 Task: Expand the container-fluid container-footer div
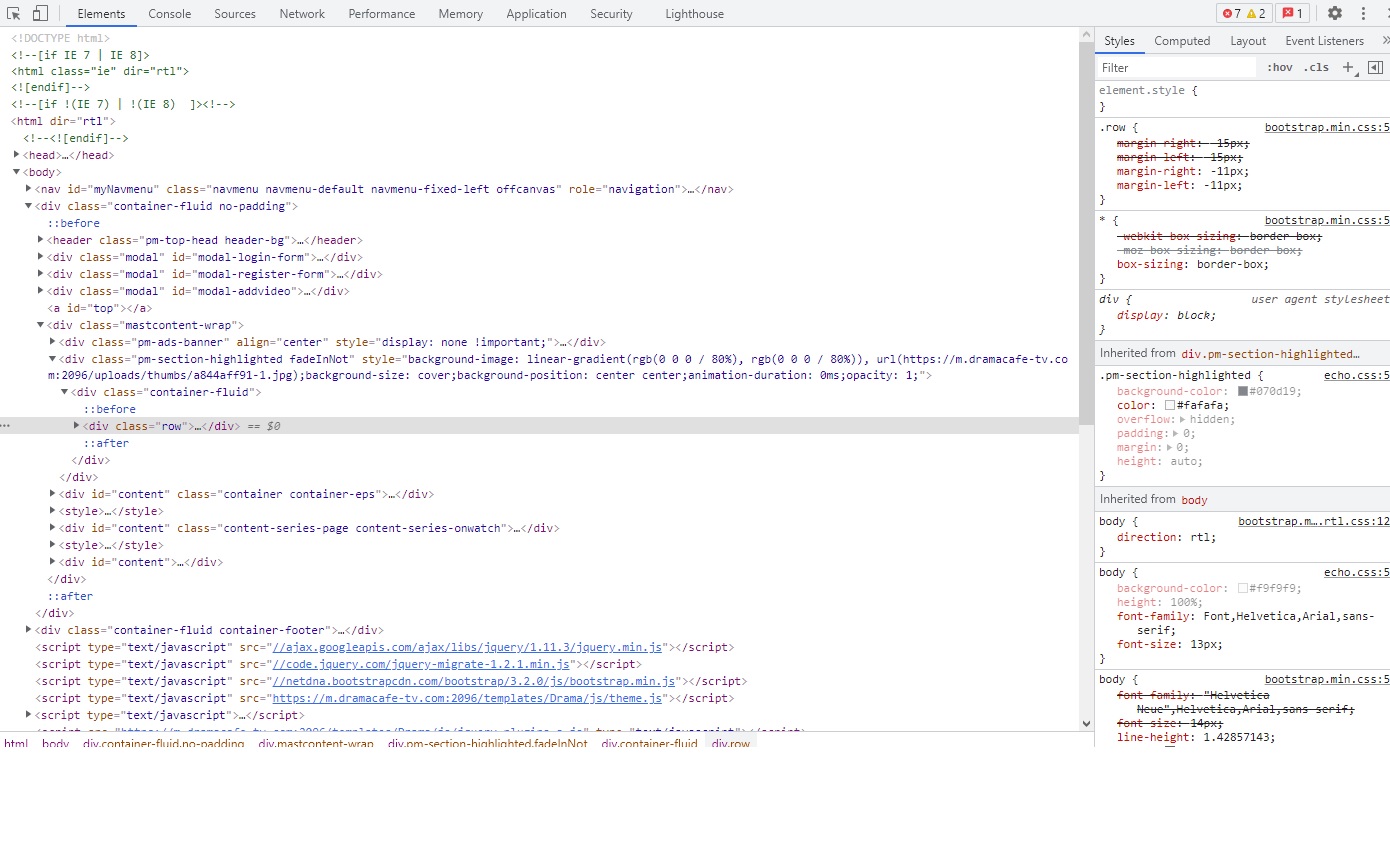point(29,630)
